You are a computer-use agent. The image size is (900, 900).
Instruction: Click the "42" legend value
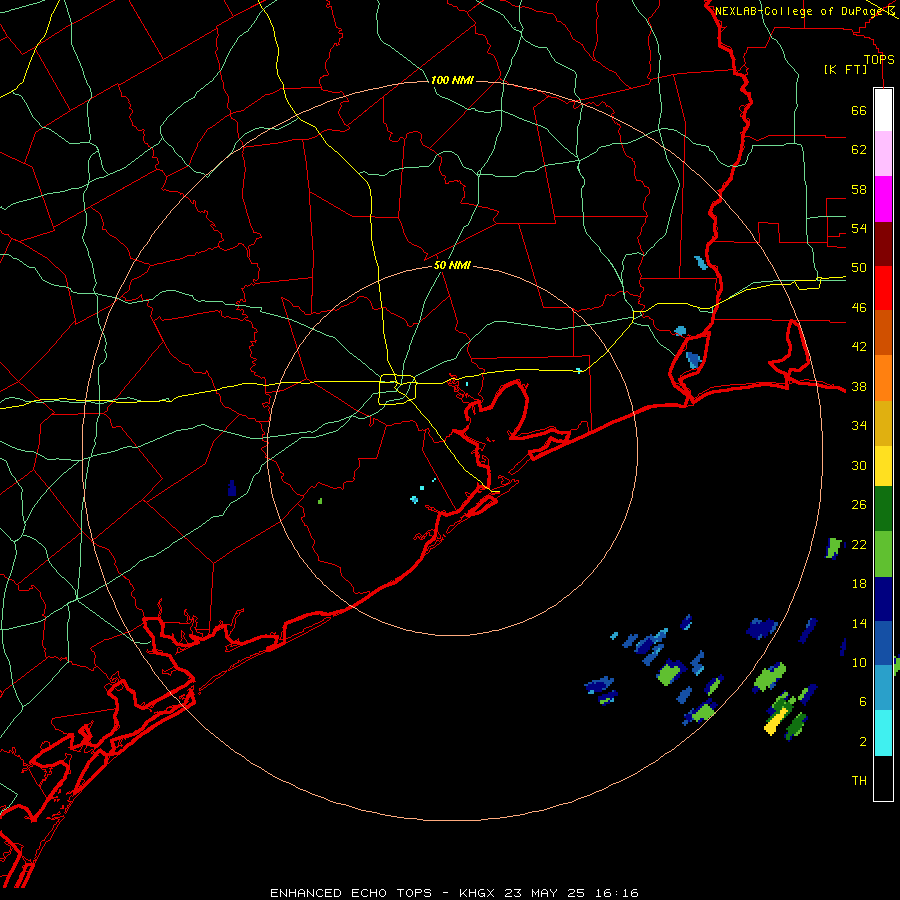859,347
